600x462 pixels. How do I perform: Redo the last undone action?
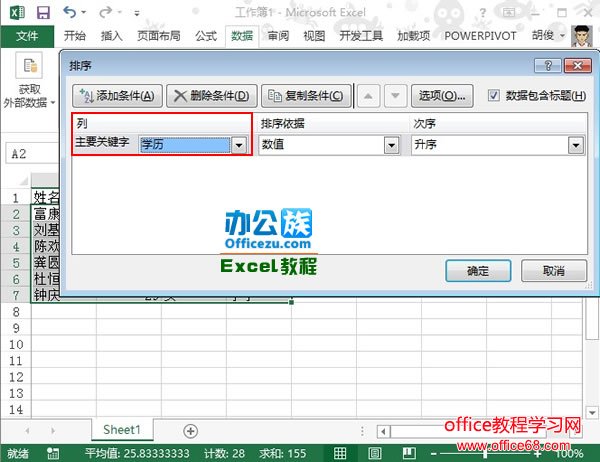click(x=105, y=12)
